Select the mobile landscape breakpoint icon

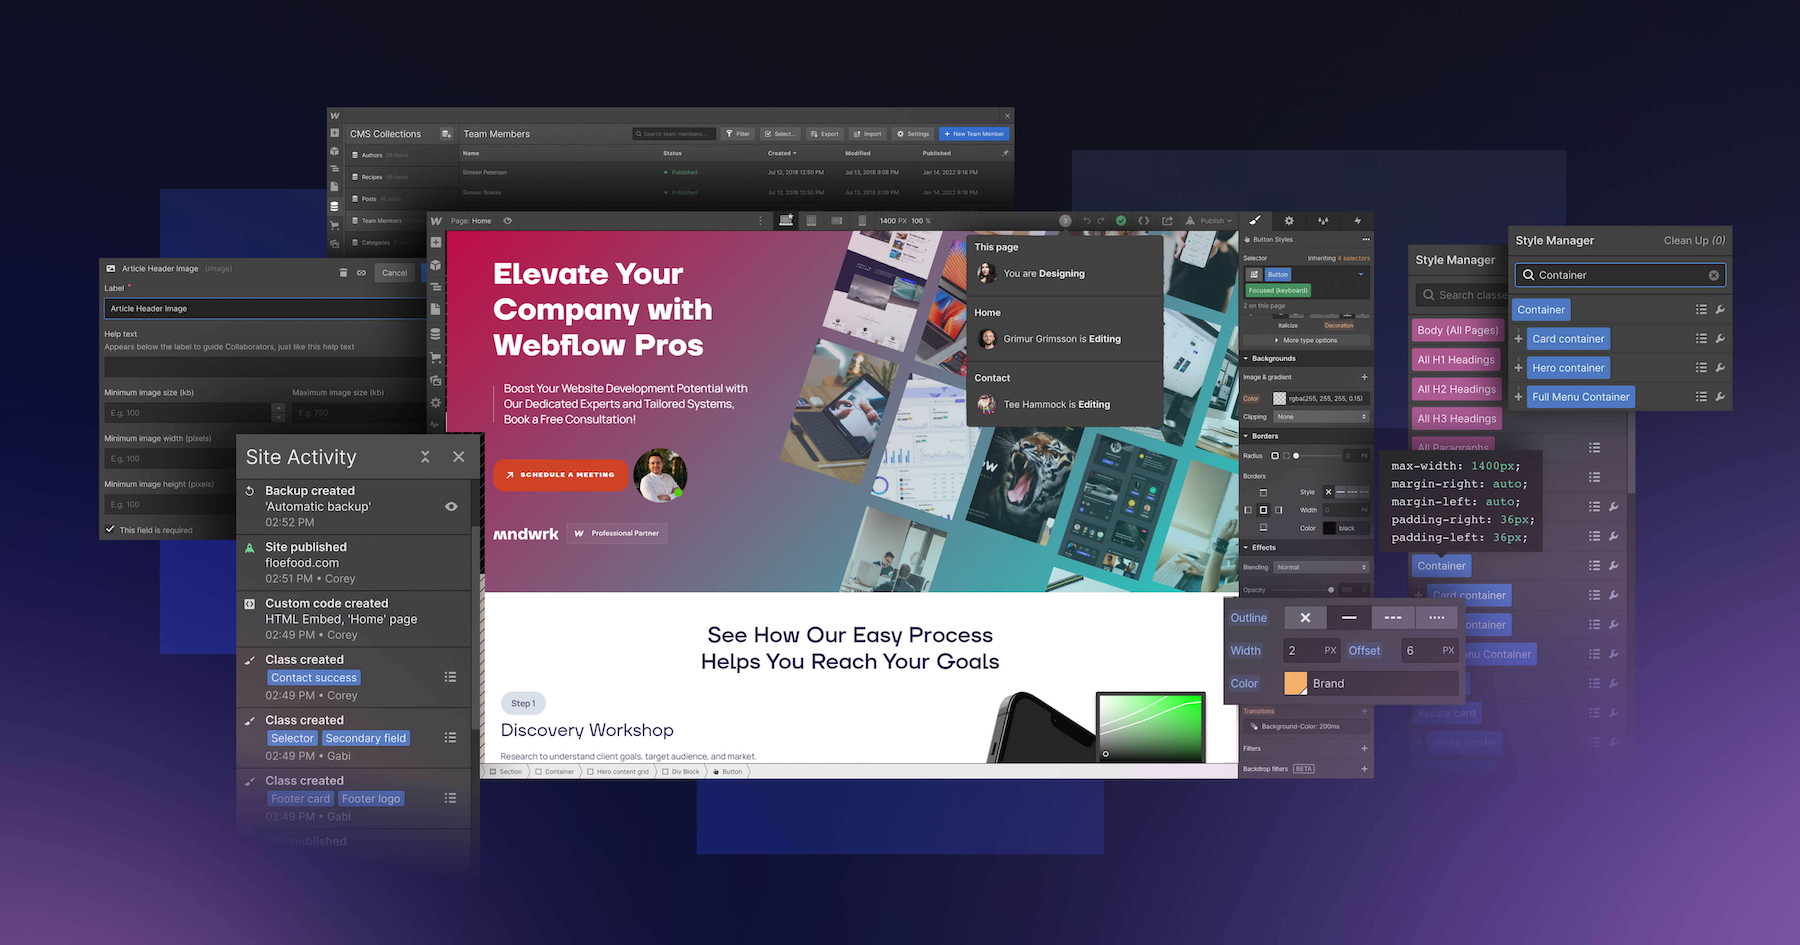(836, 221)
